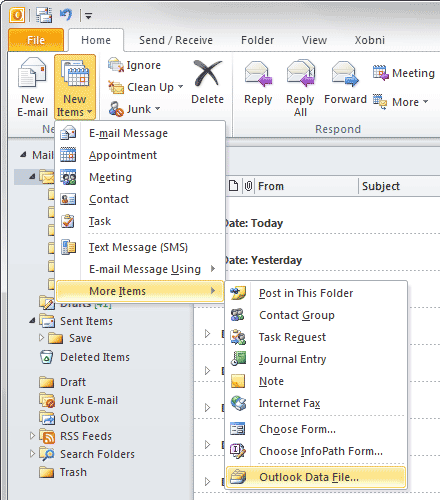
Task: Open the File tab
Action: 36,40
